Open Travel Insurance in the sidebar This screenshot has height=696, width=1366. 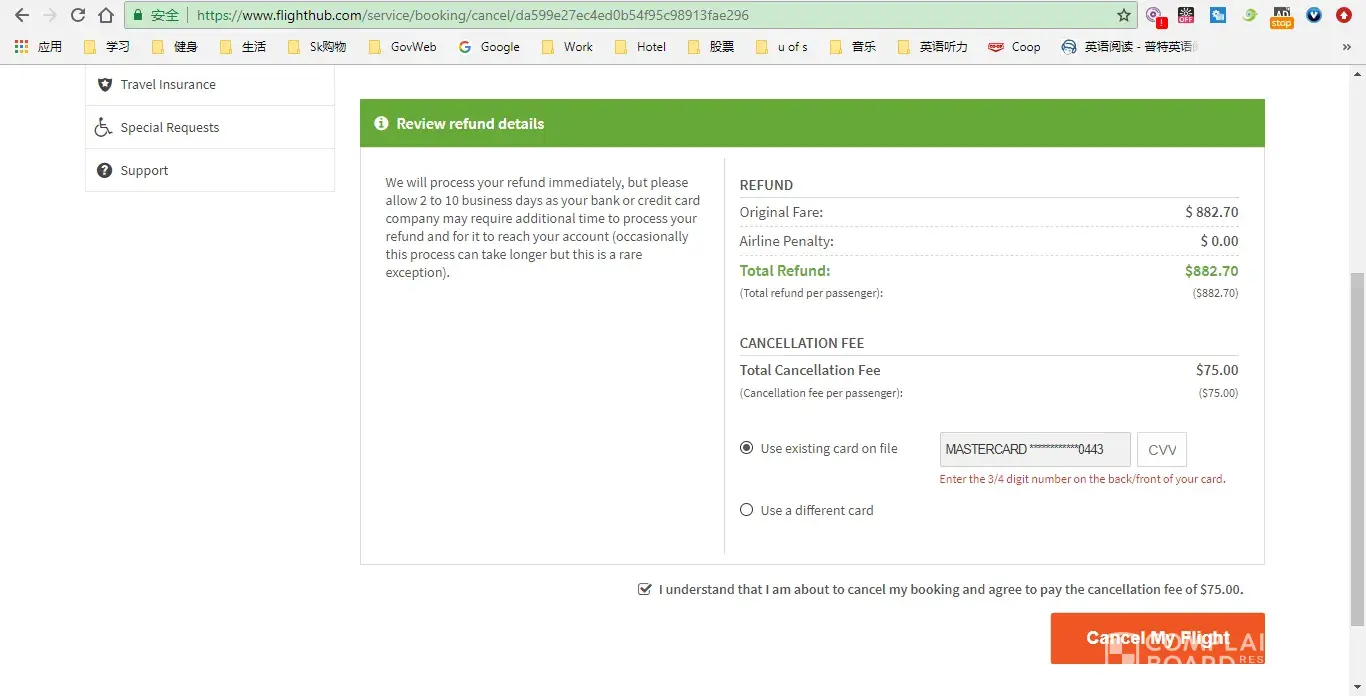pyautogui.click(x=168, y=84)
